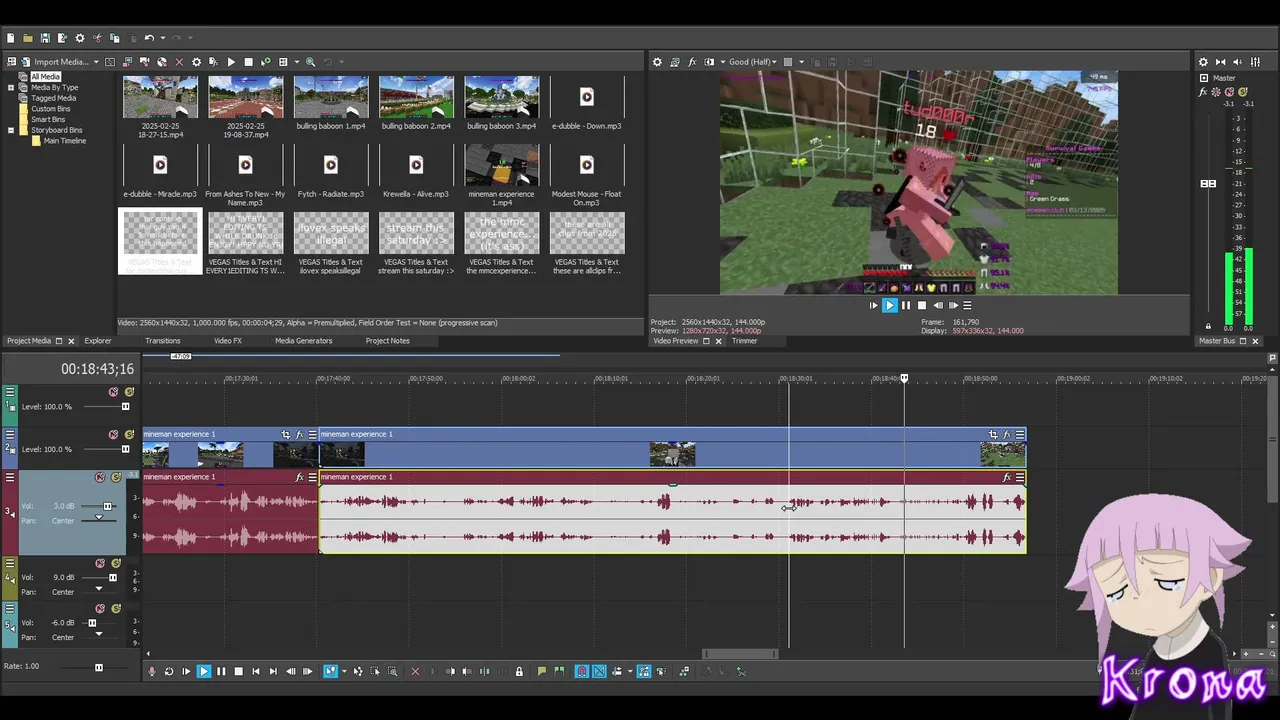Viewport: 1280px width, 720px height.
Task: Click the Lock event padlock icon
Action: pyautogui.click(x=519, y=671)
